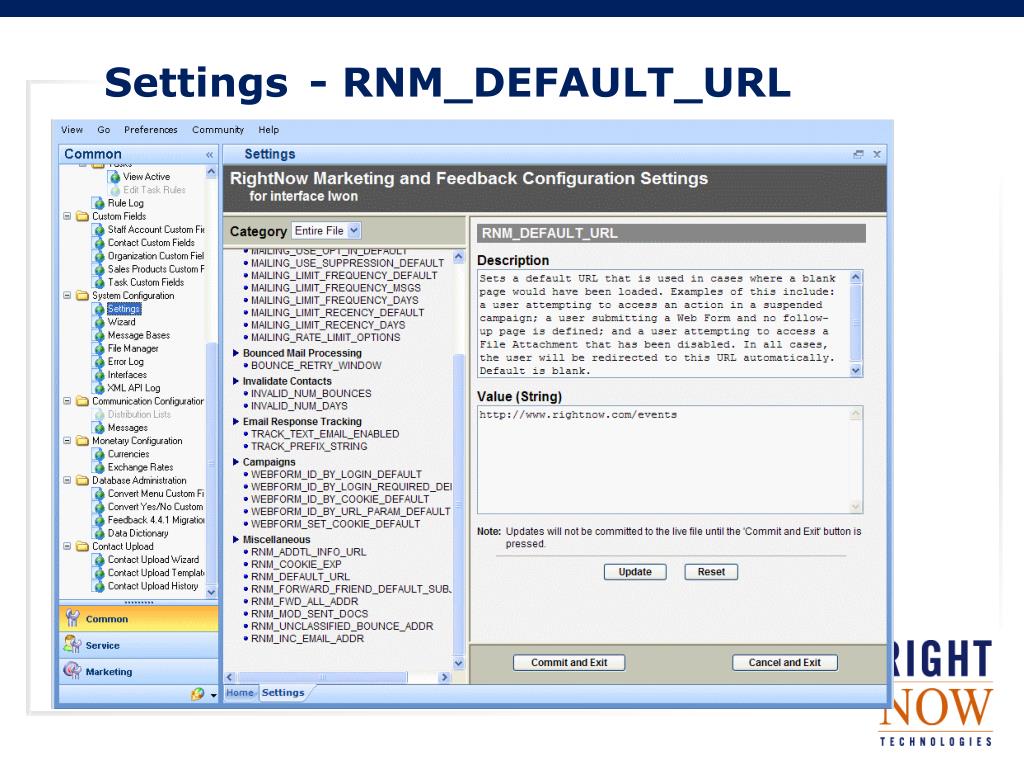Open the Community menu
Screen dimensions: 1024x768
click(218, 130)
